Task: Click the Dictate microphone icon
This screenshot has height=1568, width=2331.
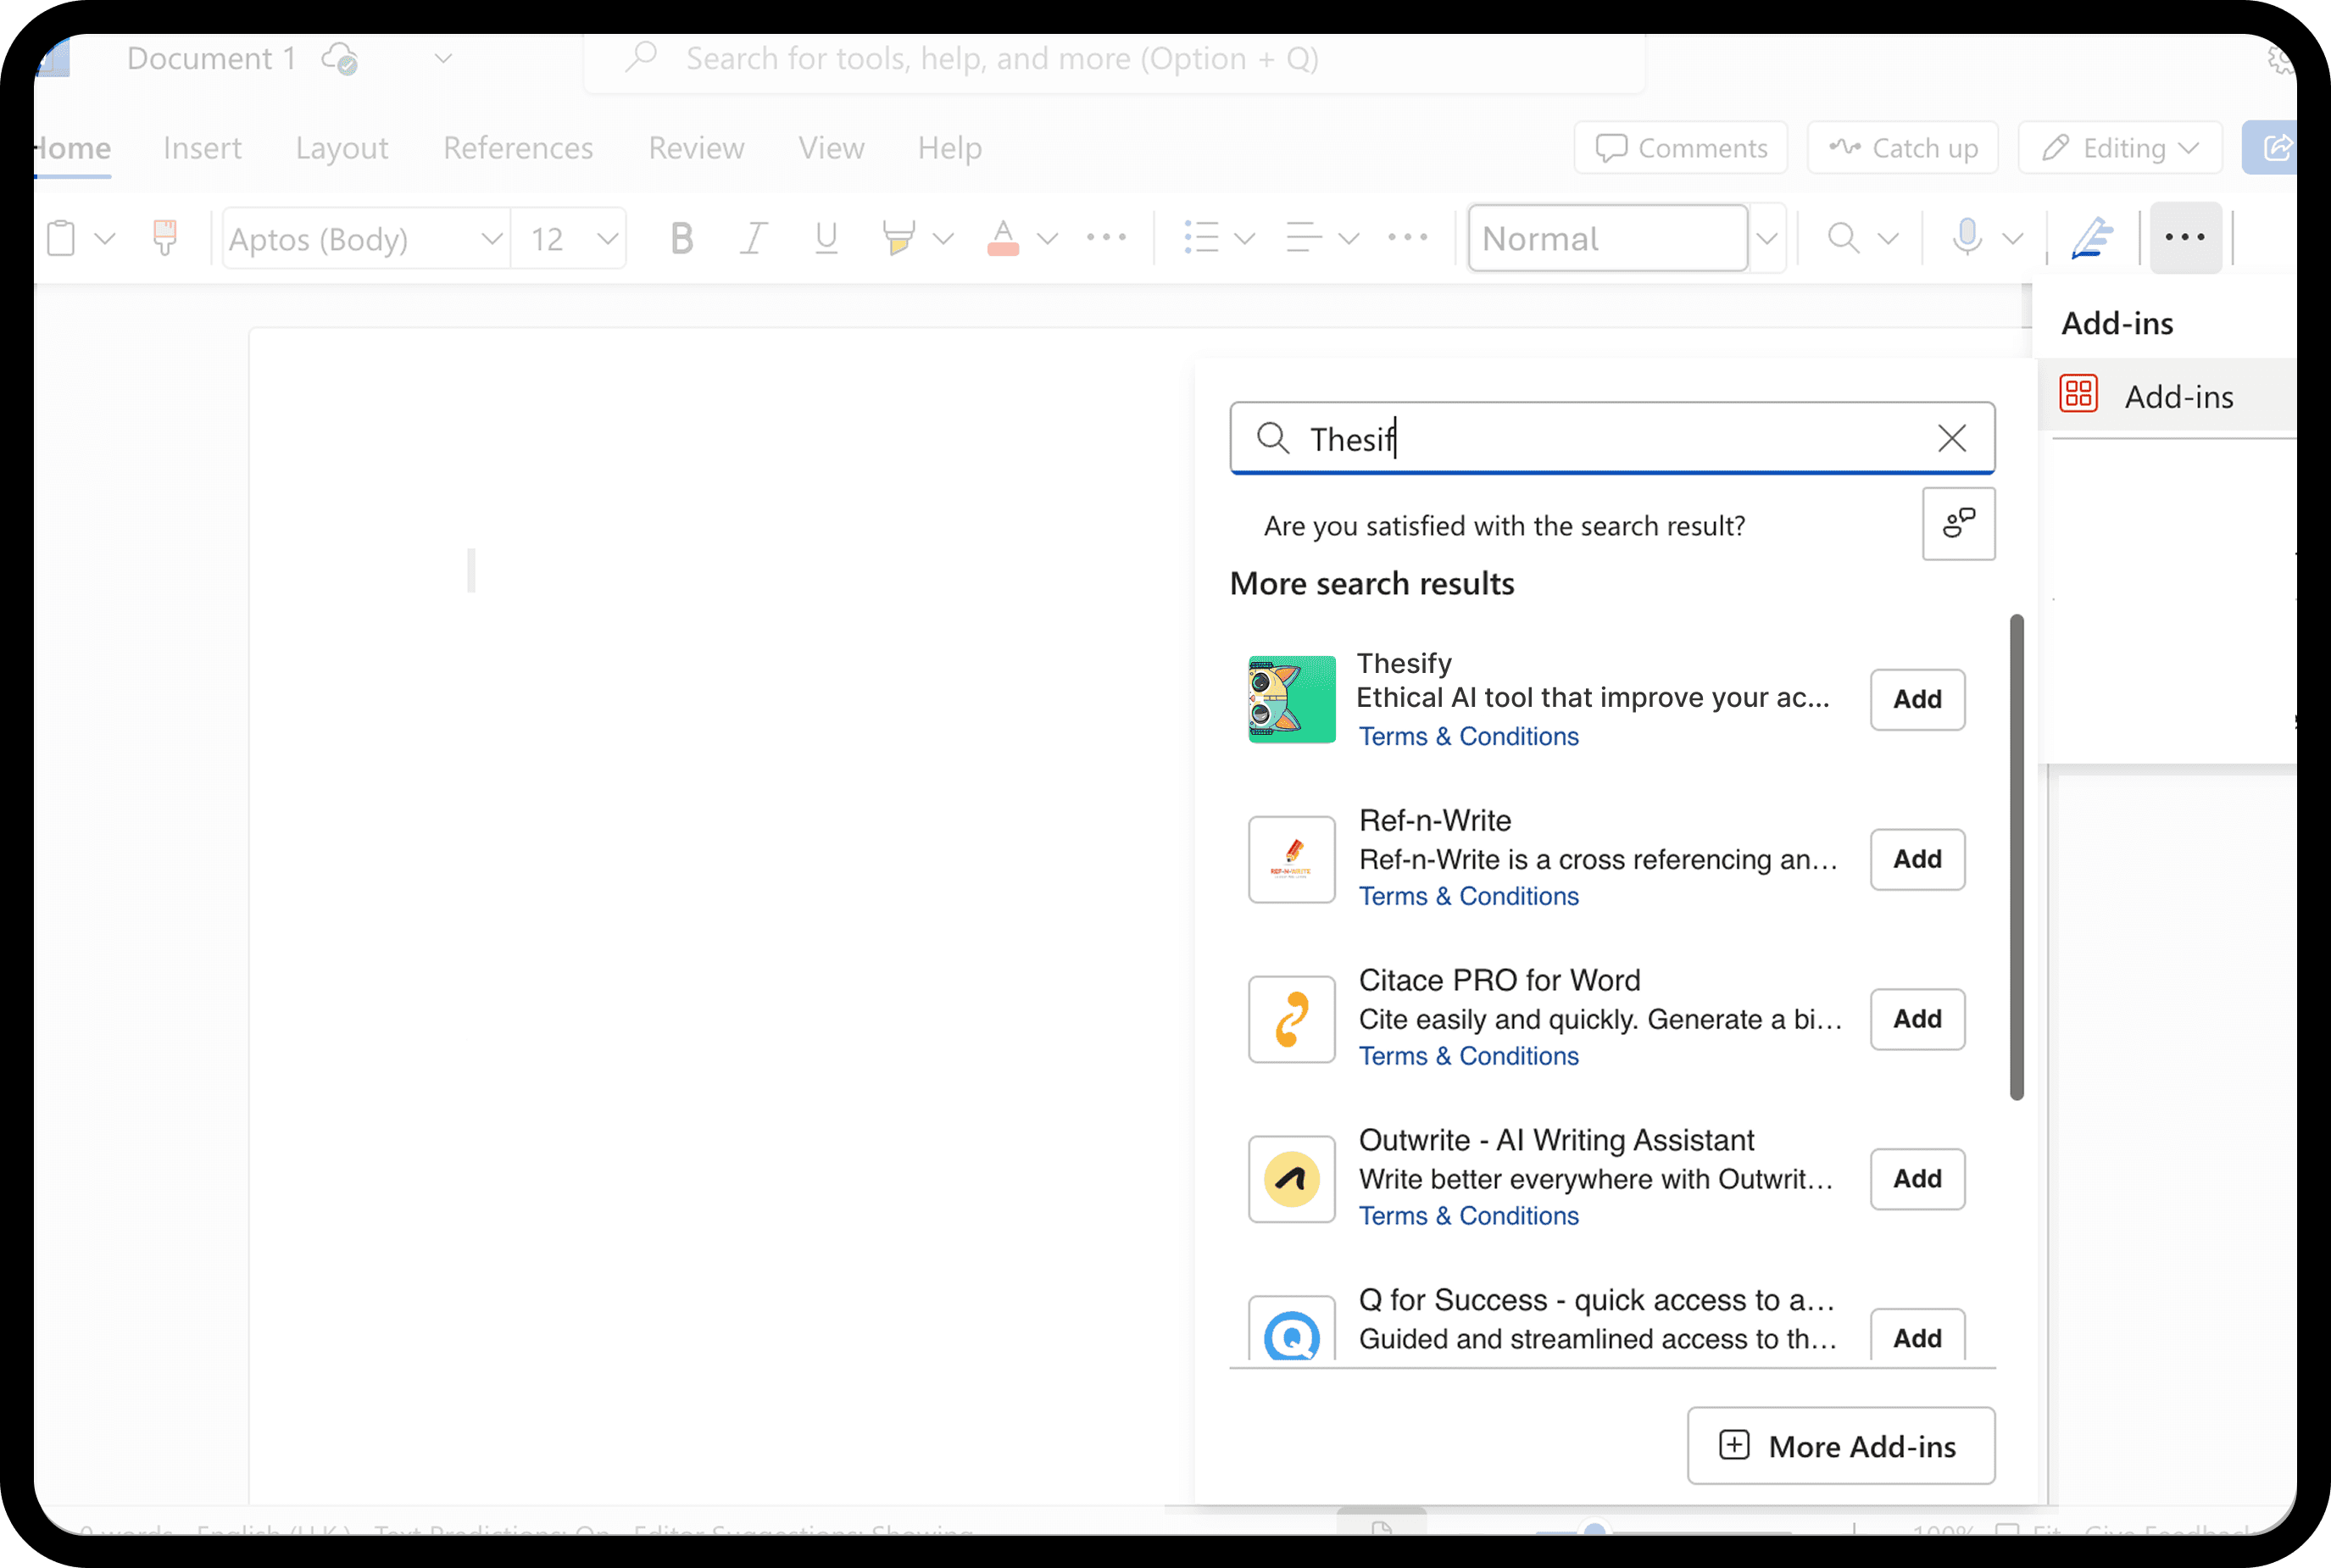Action: pos(1967,238)
